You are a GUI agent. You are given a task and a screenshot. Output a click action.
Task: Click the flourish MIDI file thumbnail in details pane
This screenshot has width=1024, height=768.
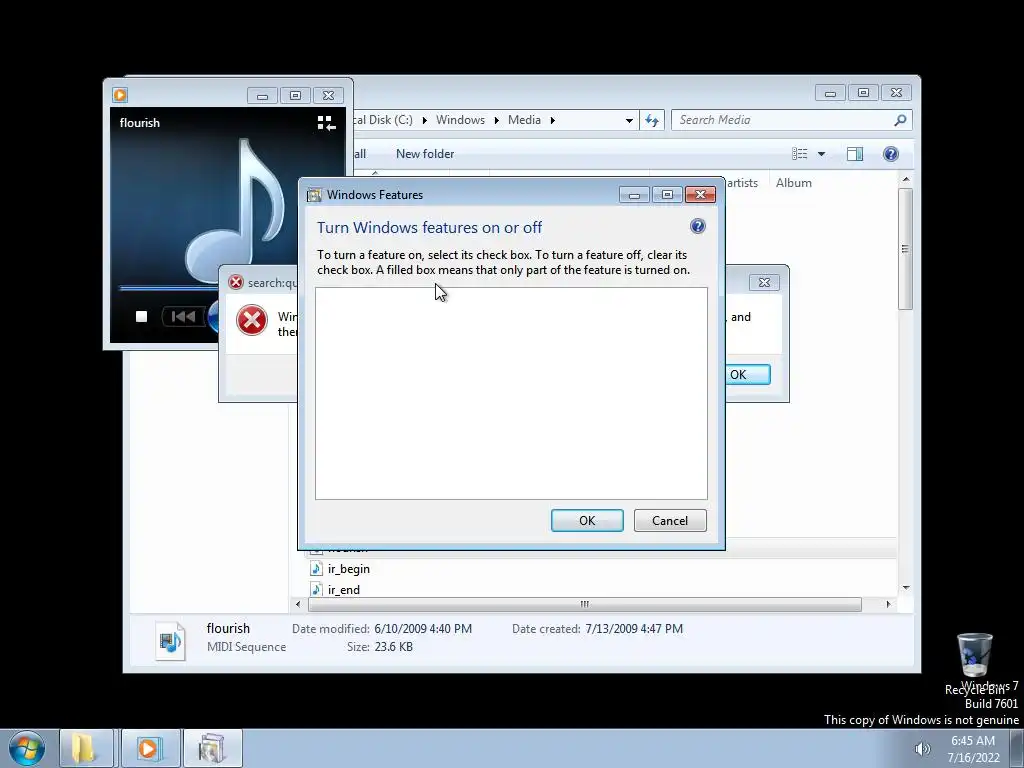(x=170, y=641)
